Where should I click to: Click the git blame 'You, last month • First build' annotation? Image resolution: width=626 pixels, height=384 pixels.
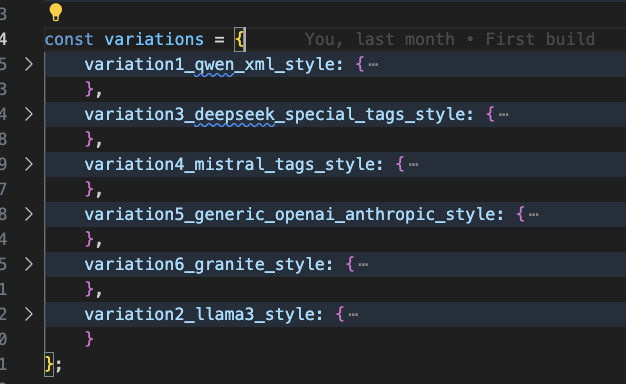coord(450,40)
